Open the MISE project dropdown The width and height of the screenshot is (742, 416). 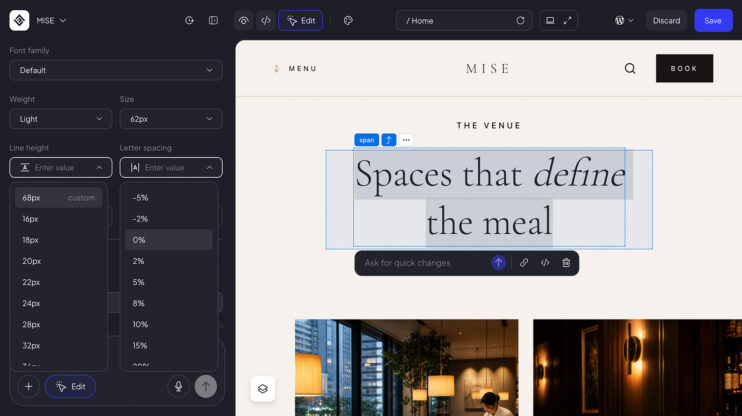pyautogui.click(x=51, y=20)
